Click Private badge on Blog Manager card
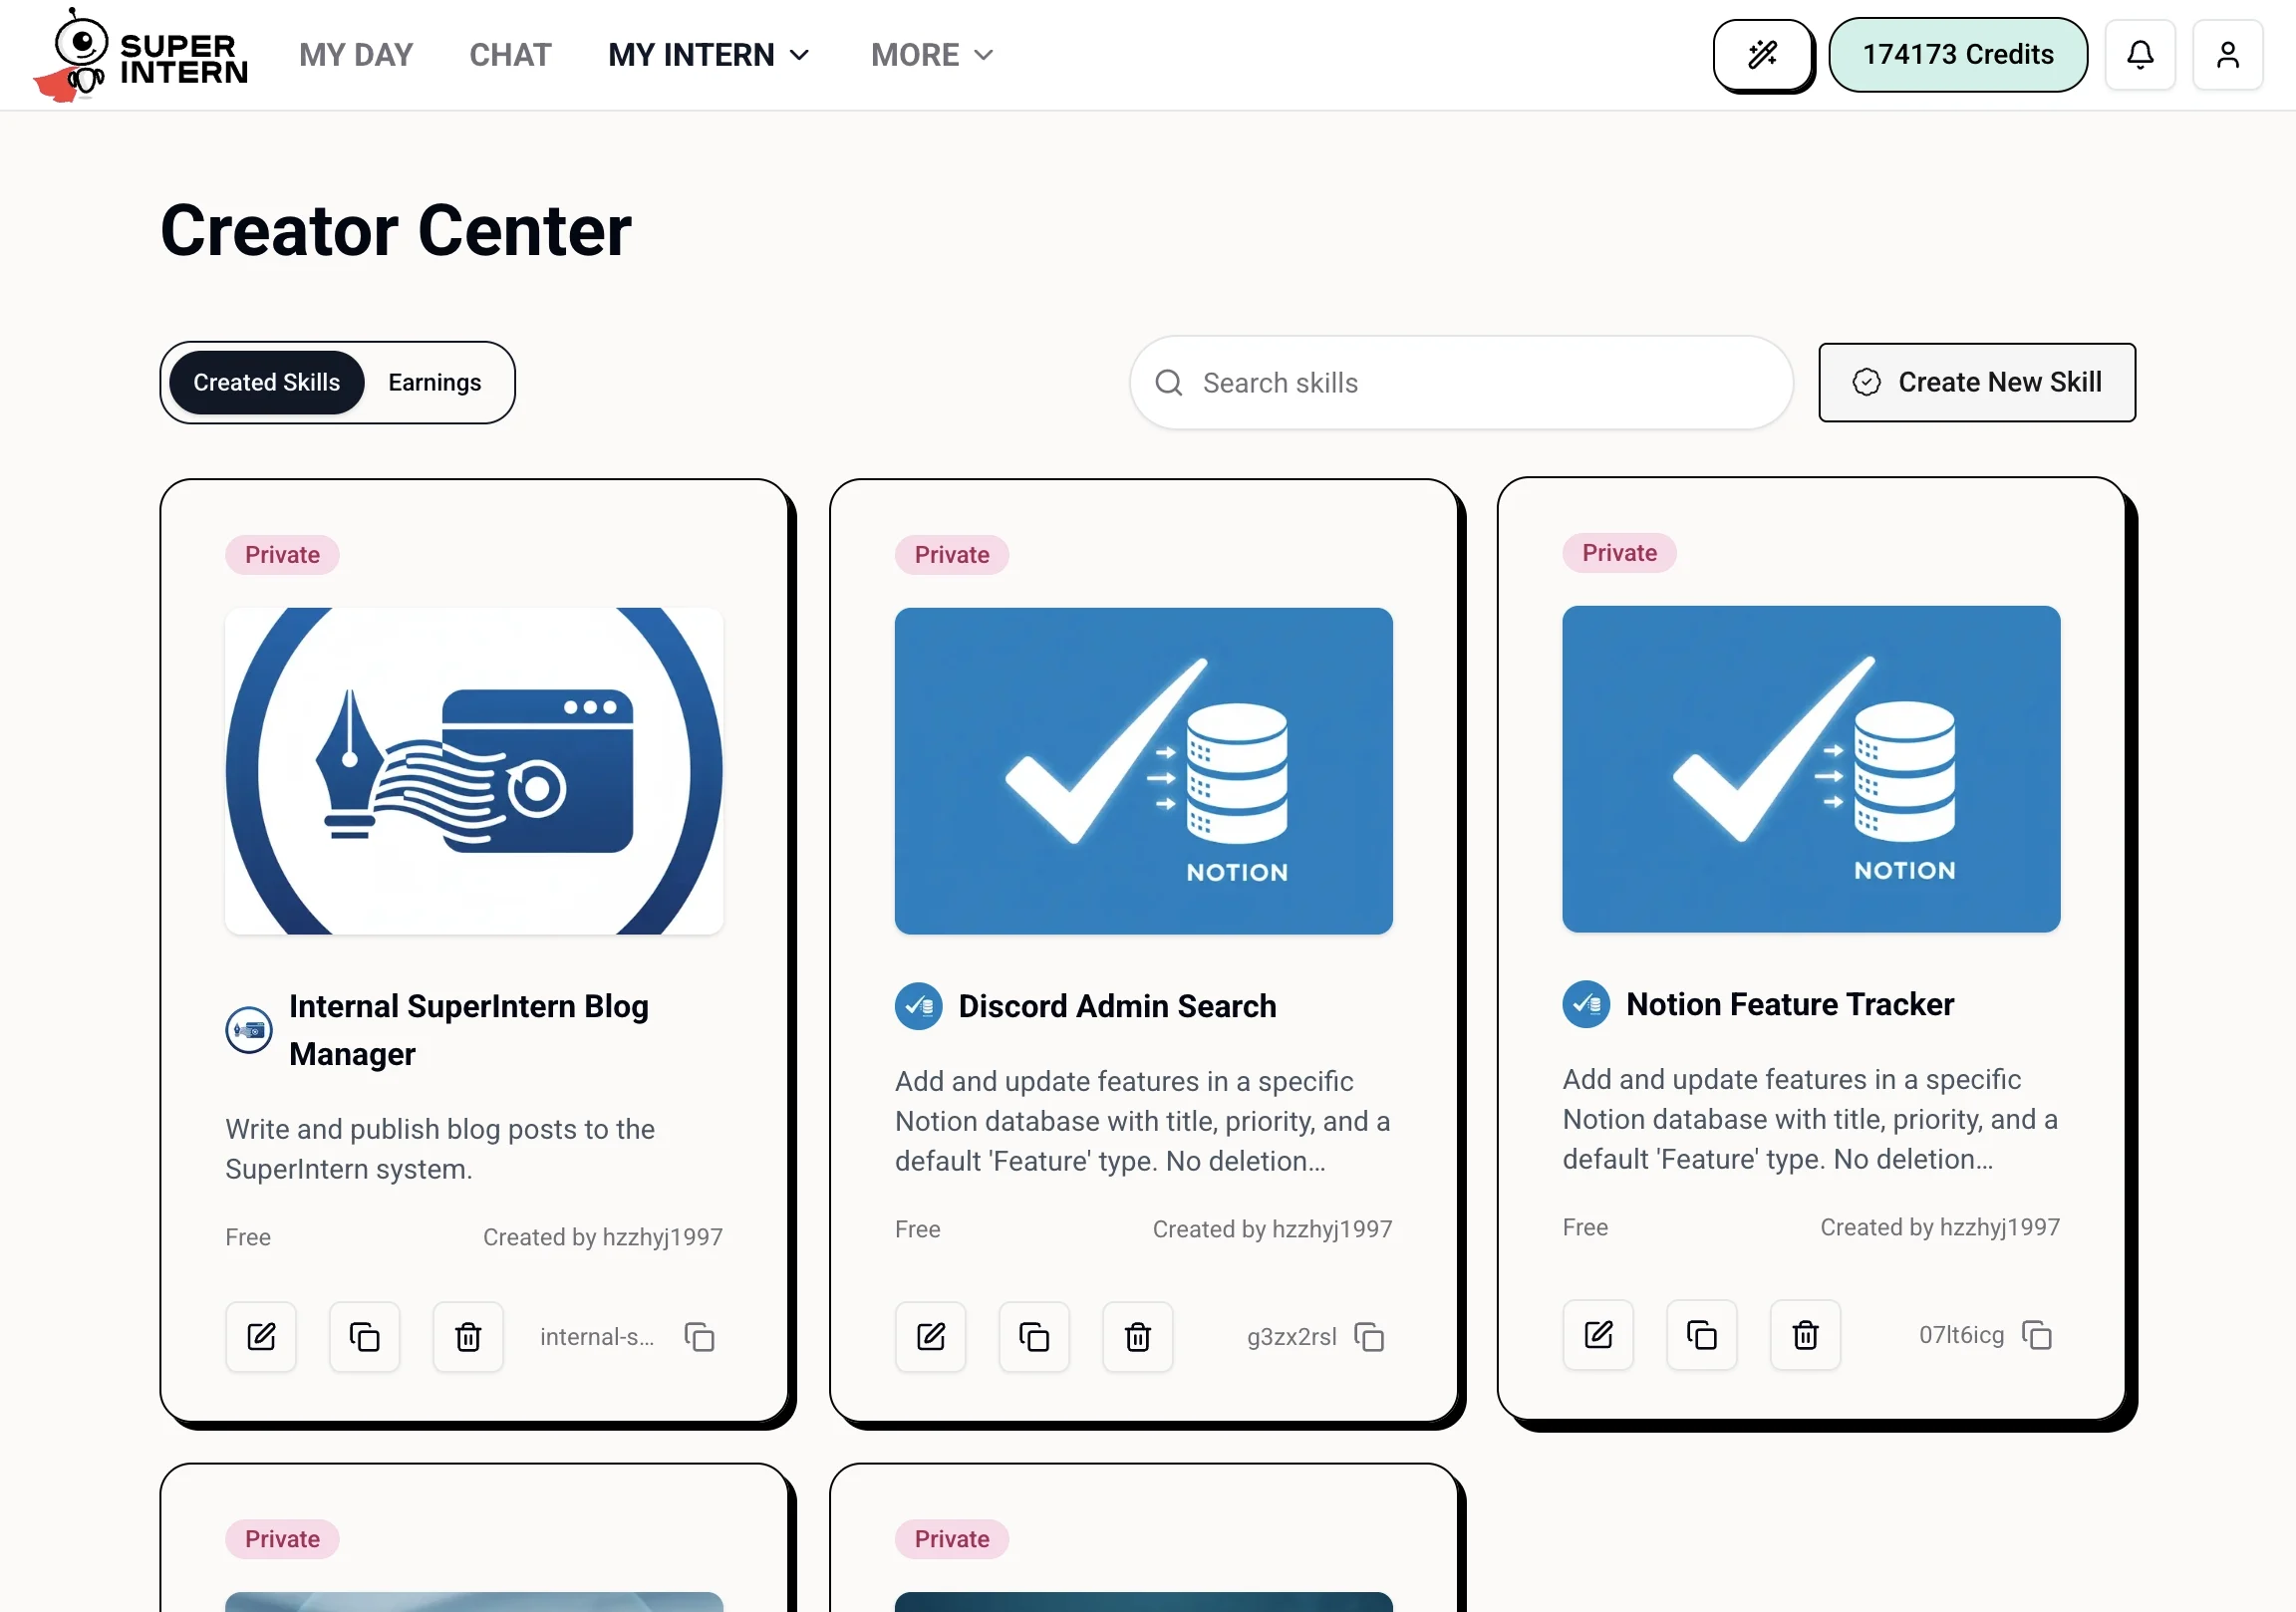Screen dimensions: 2296x1612 pos(283,555)
